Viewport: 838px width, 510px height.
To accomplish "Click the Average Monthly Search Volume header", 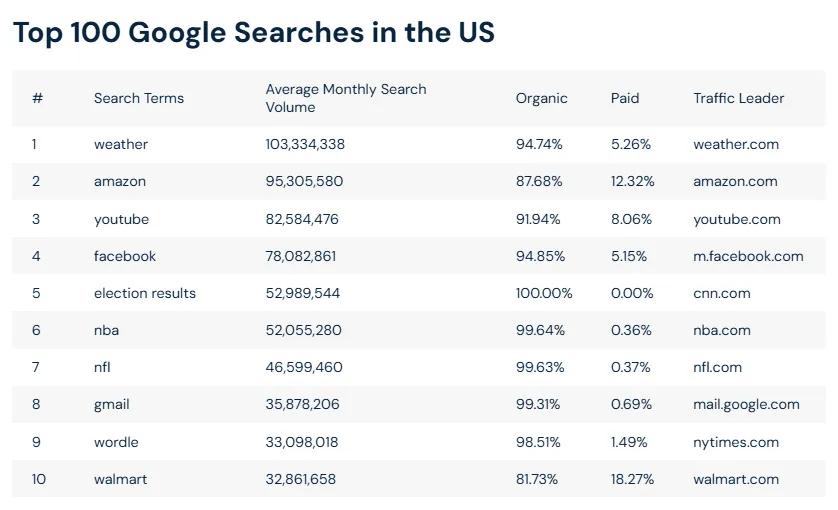I will coord(345,98).
